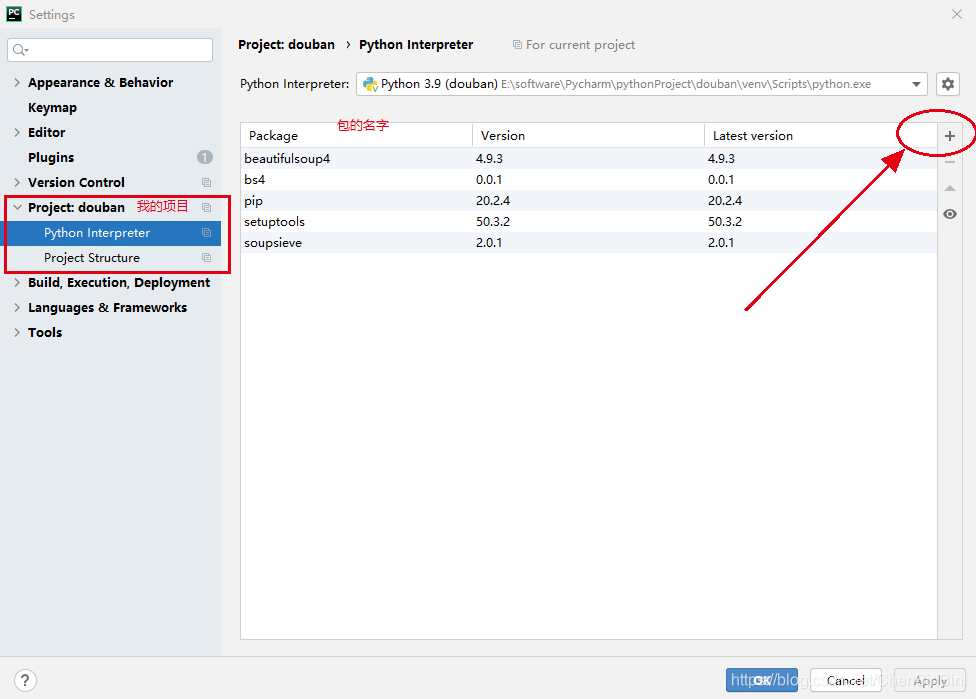Close the Settings dialog
The height and width of the screenshot is (699, 976).
click(x=957, y=14)
